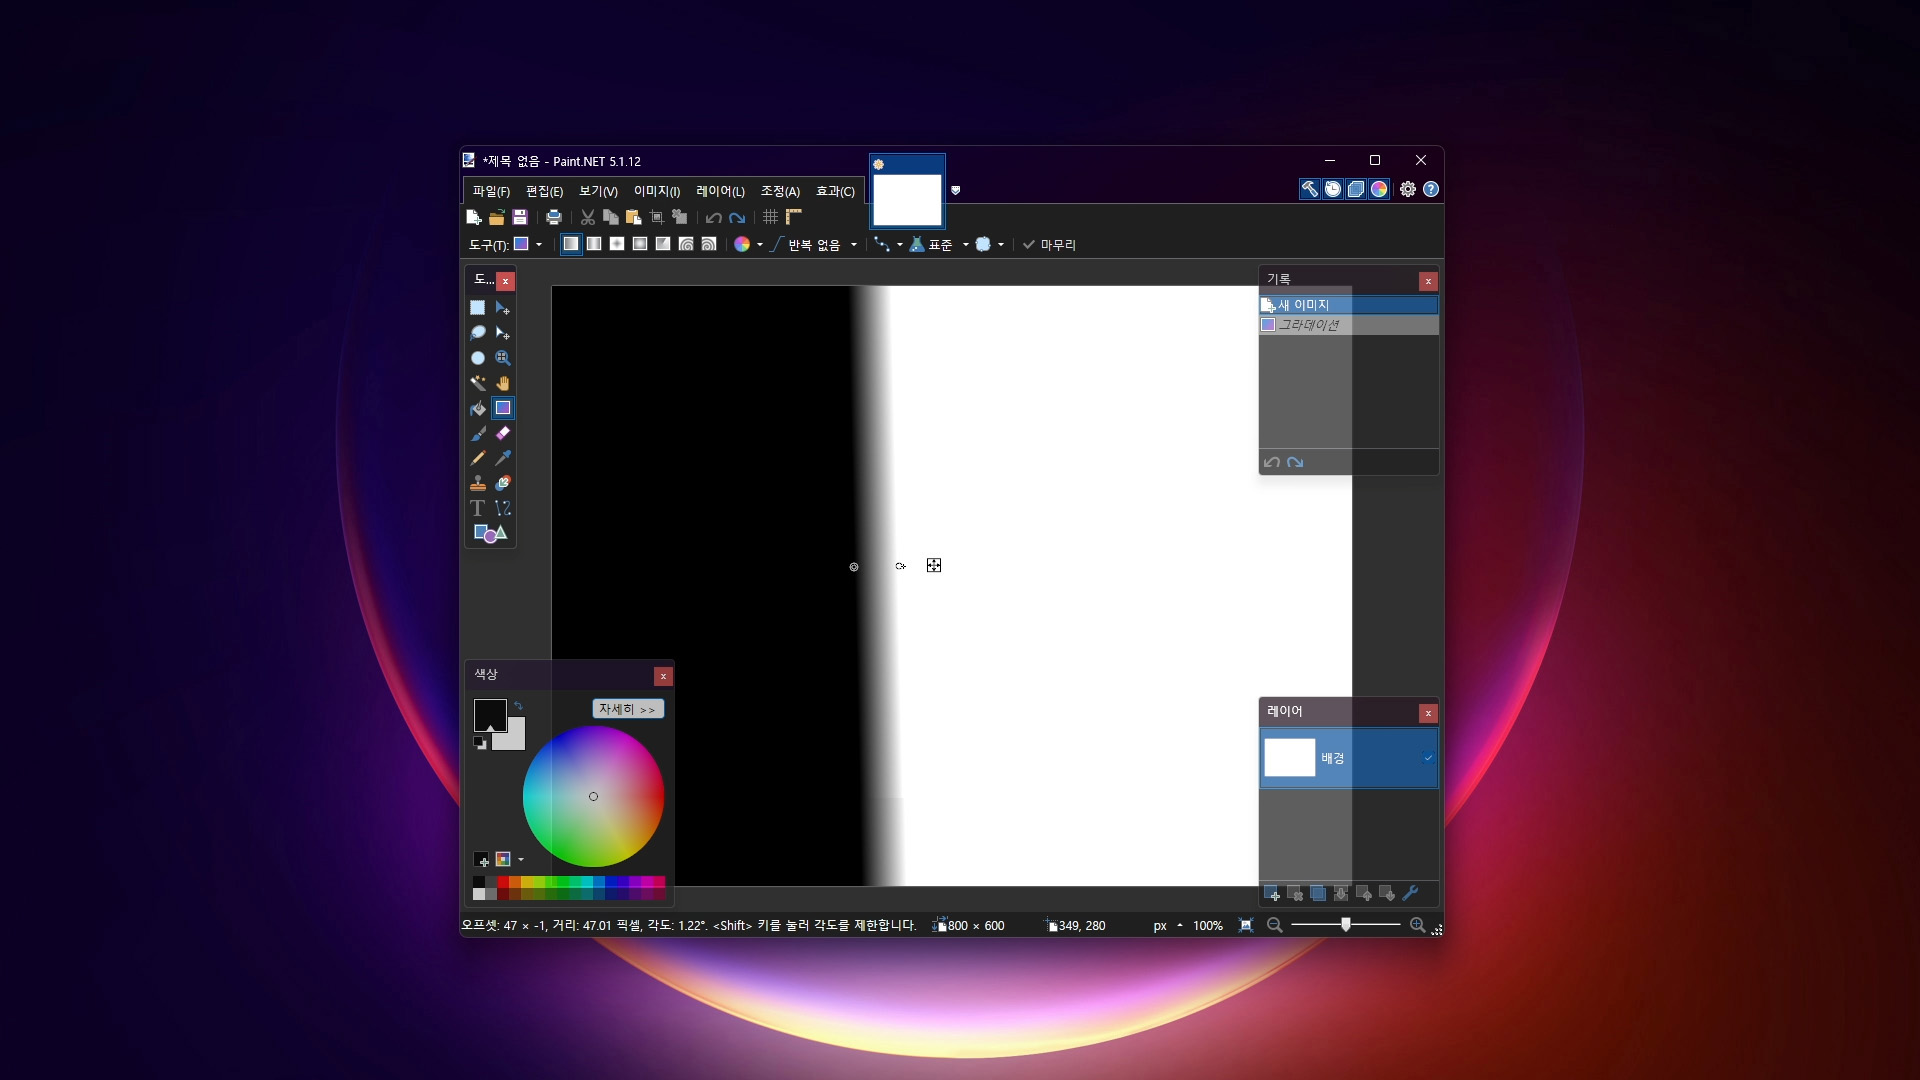The height and width of the screenshot is (1080, 1920).
Task: Open the 레이어(L) menu
Action: [720, 191]
